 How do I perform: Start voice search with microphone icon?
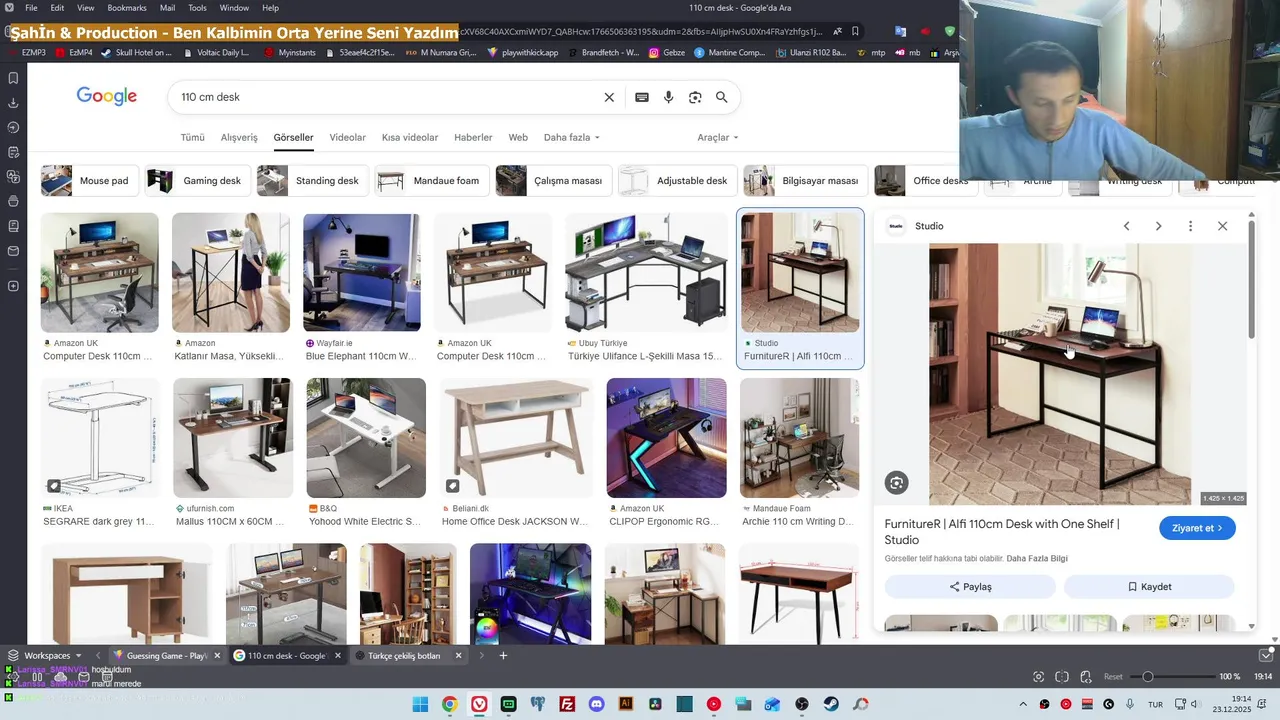(x=669, y=97)
